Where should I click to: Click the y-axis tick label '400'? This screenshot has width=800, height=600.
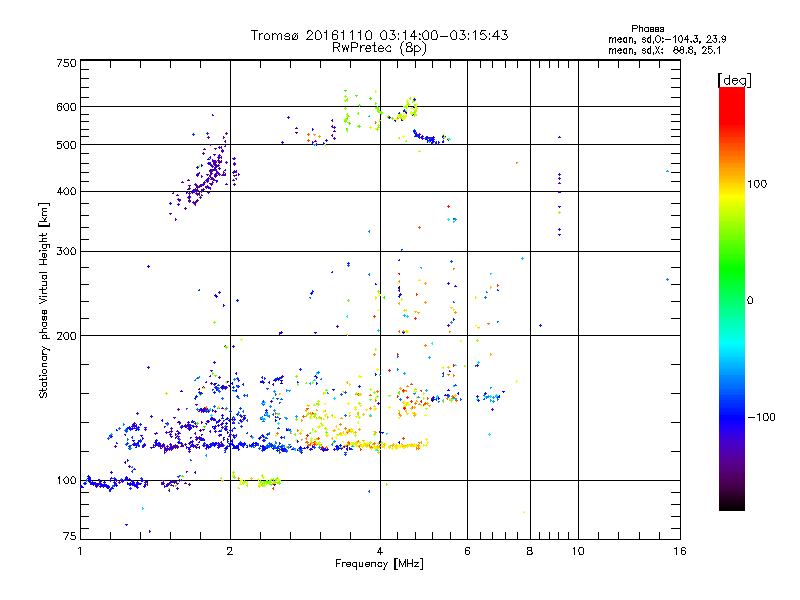[66, 192]
